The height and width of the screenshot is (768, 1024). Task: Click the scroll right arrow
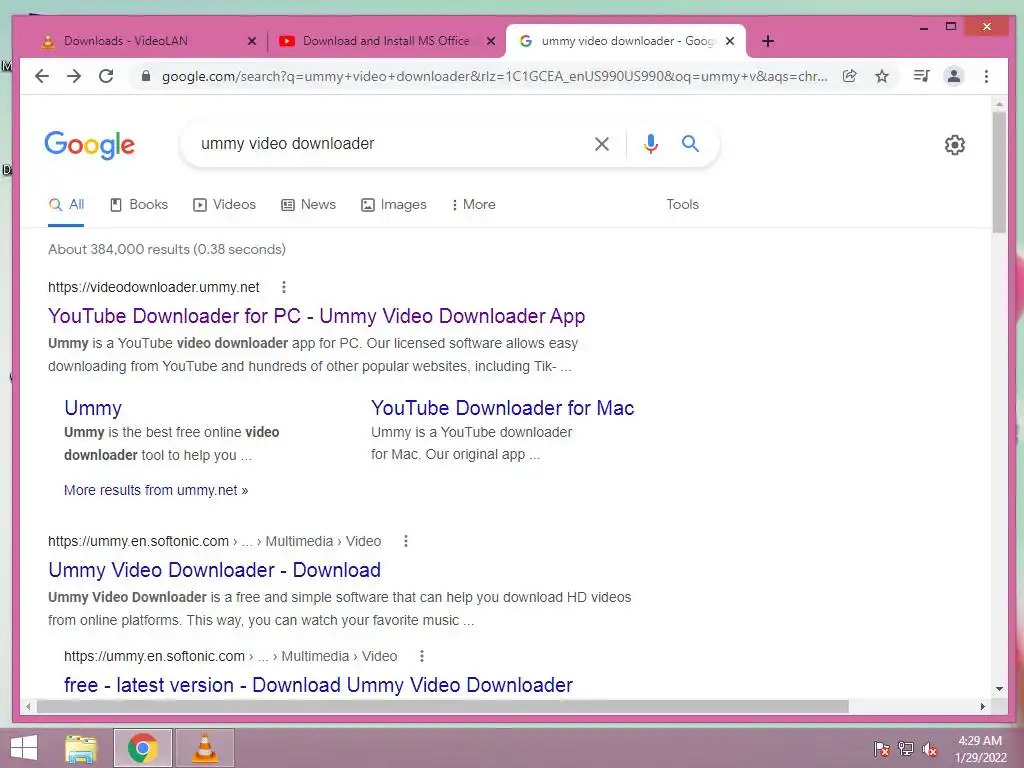click(983, 707)
